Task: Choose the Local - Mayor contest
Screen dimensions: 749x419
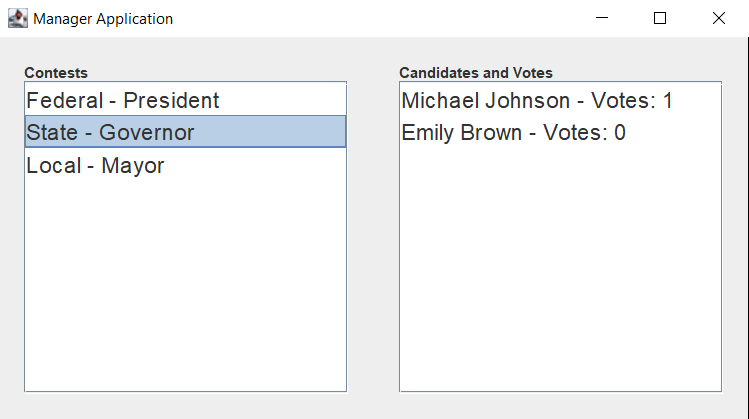Action: (185, 164)
